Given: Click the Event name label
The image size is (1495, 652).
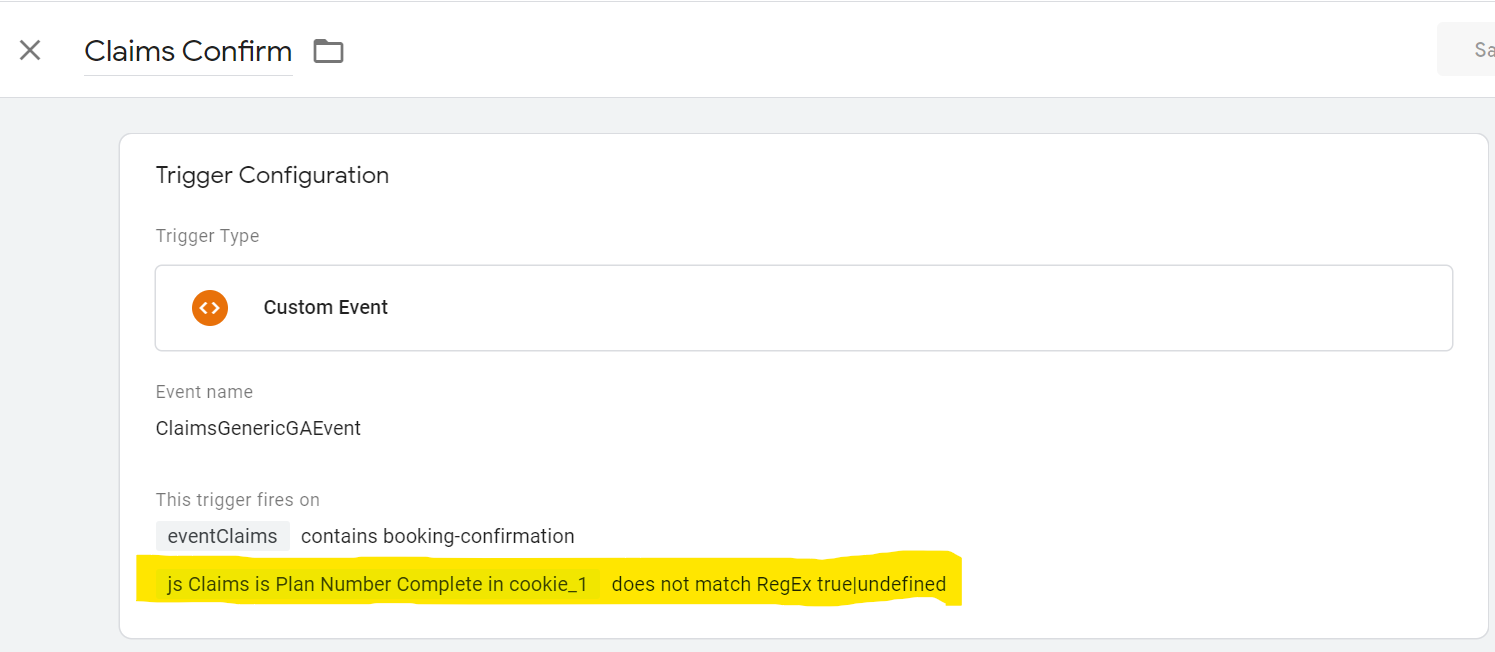Looking at the screenshot, I should pyautogui.click(x=204, y=392).
